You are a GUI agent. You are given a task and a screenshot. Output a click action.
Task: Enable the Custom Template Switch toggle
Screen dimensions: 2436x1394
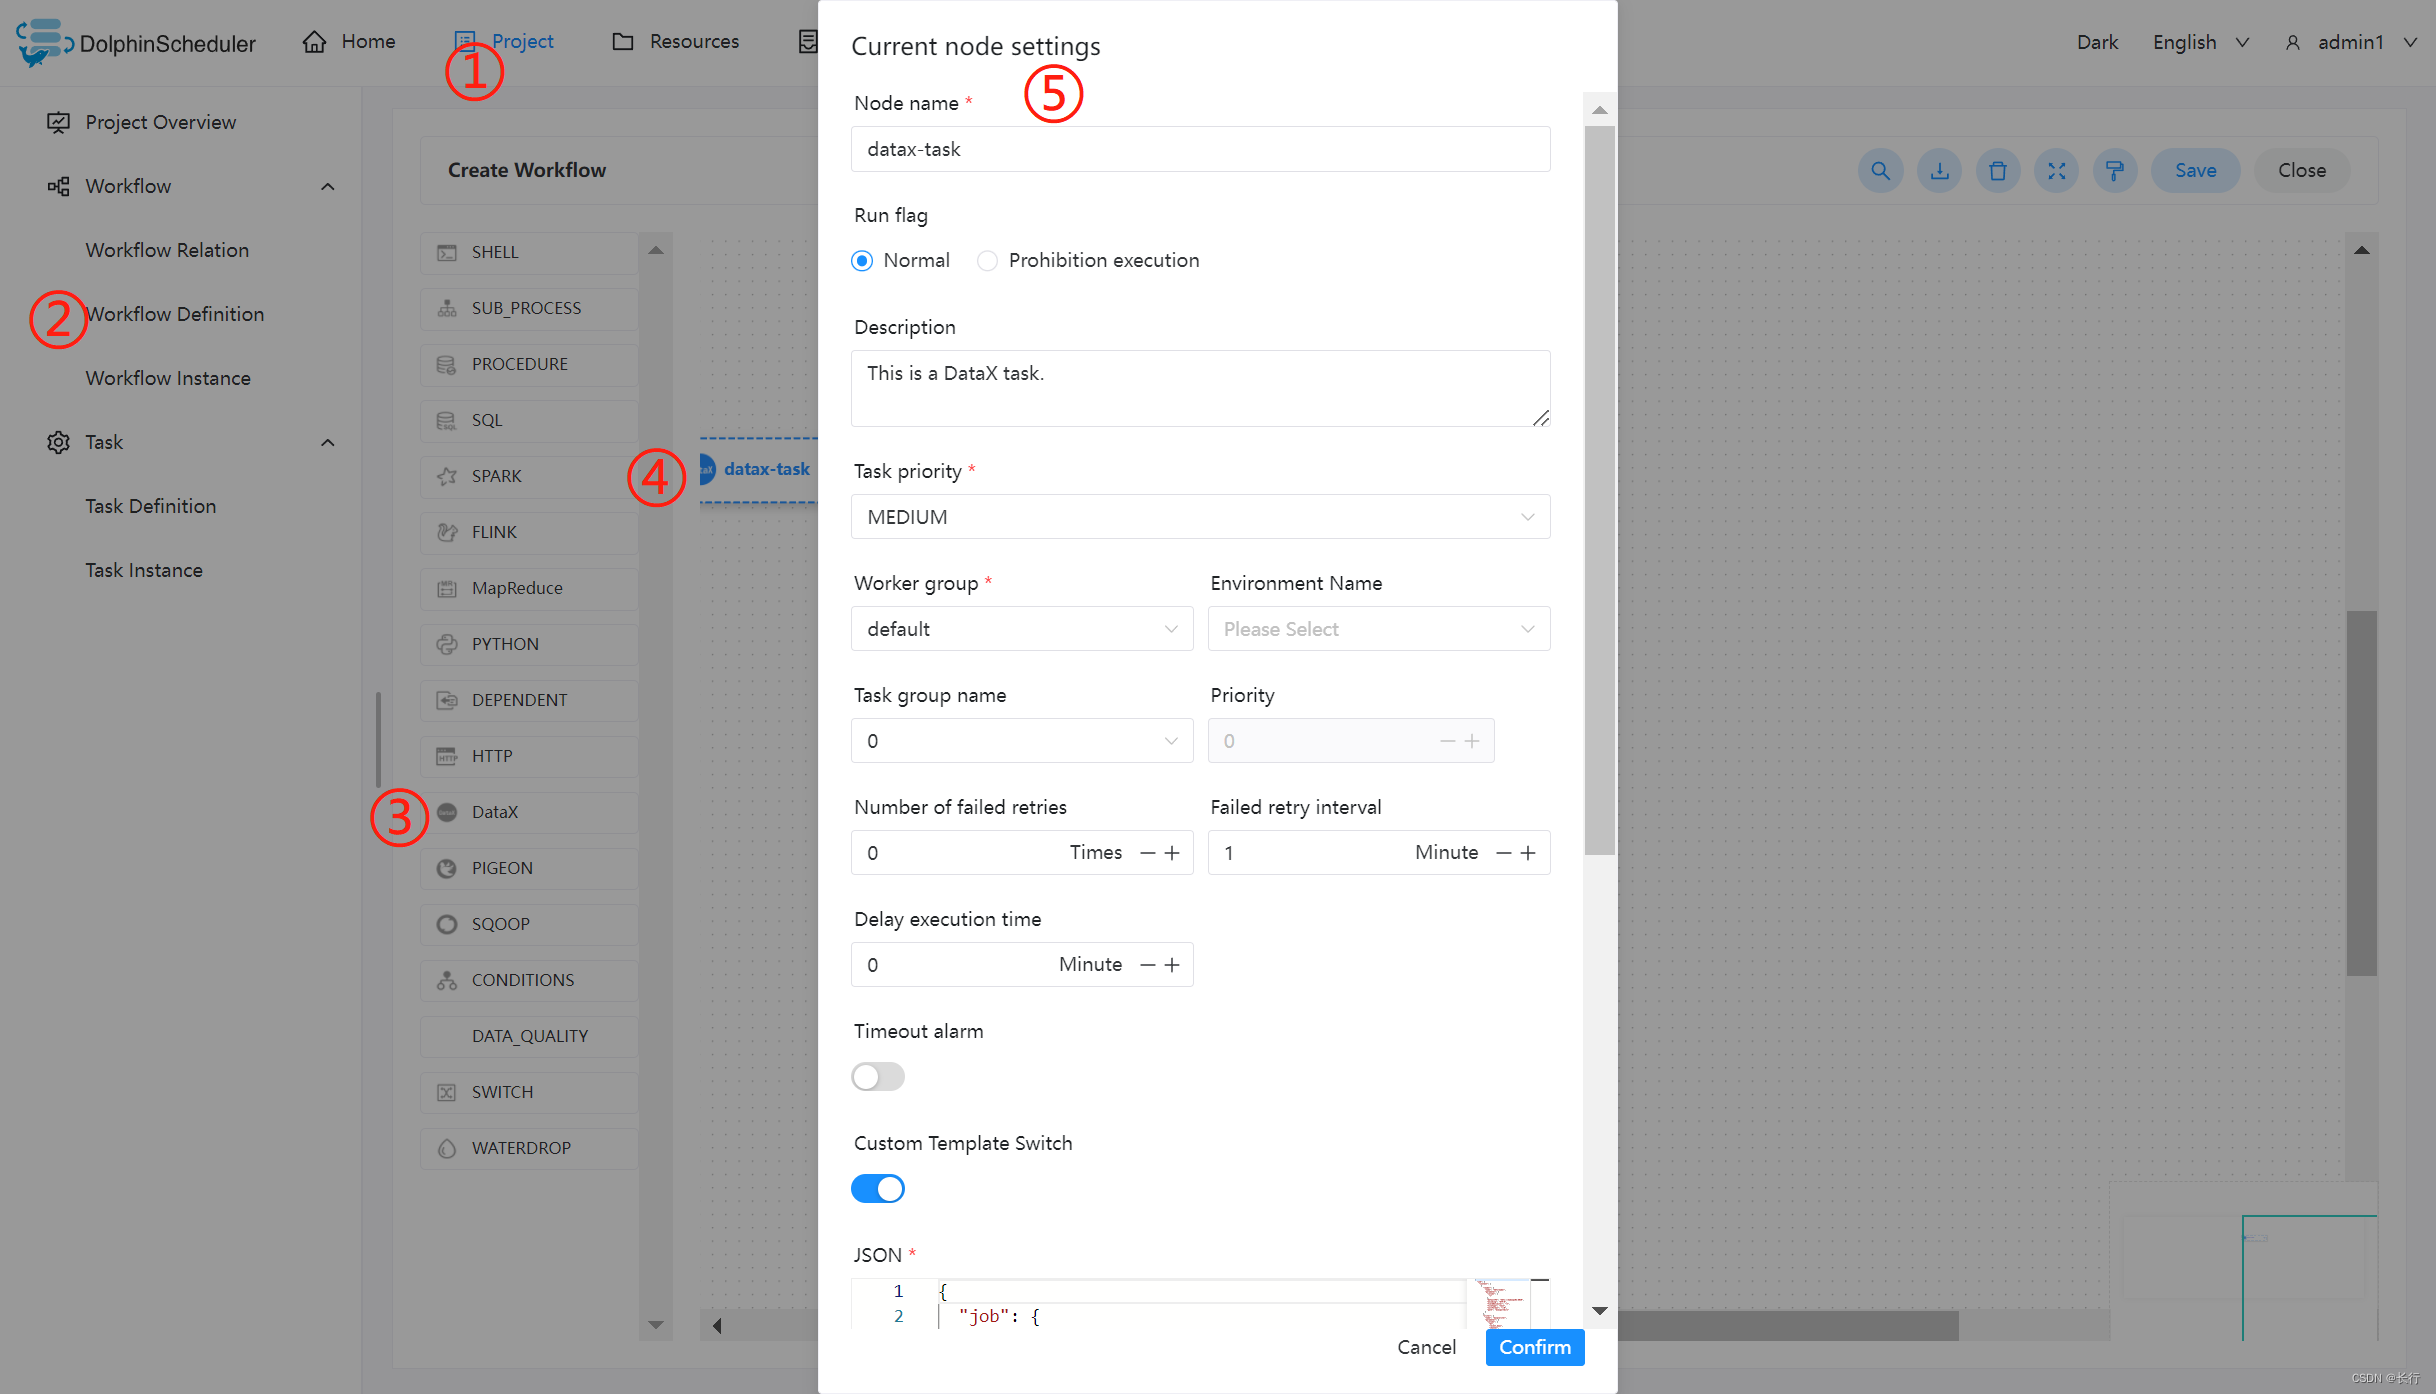point(877,1188)
